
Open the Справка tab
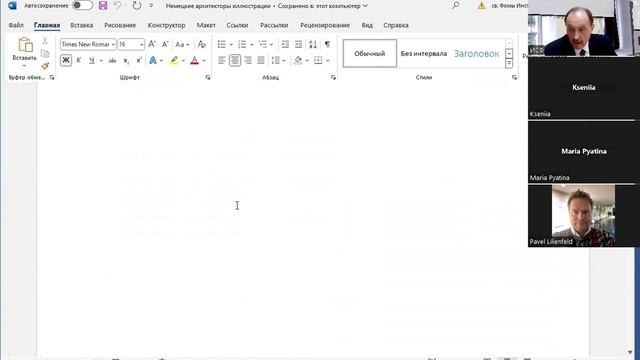(396, 25)
